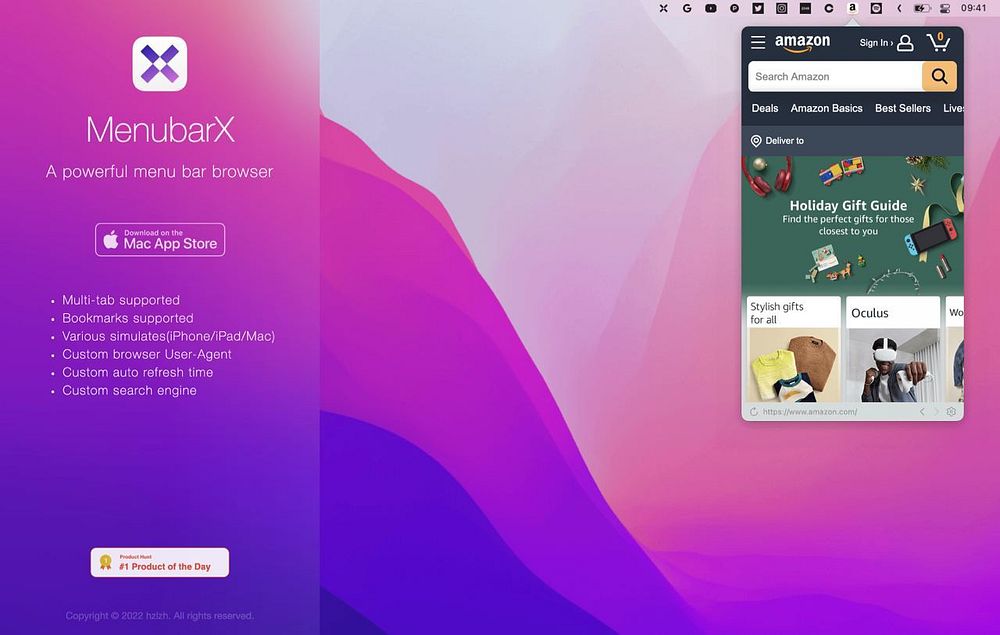Select the Amazon Basics tab
Screen dimensions: 1000x635
click(827, 108)
